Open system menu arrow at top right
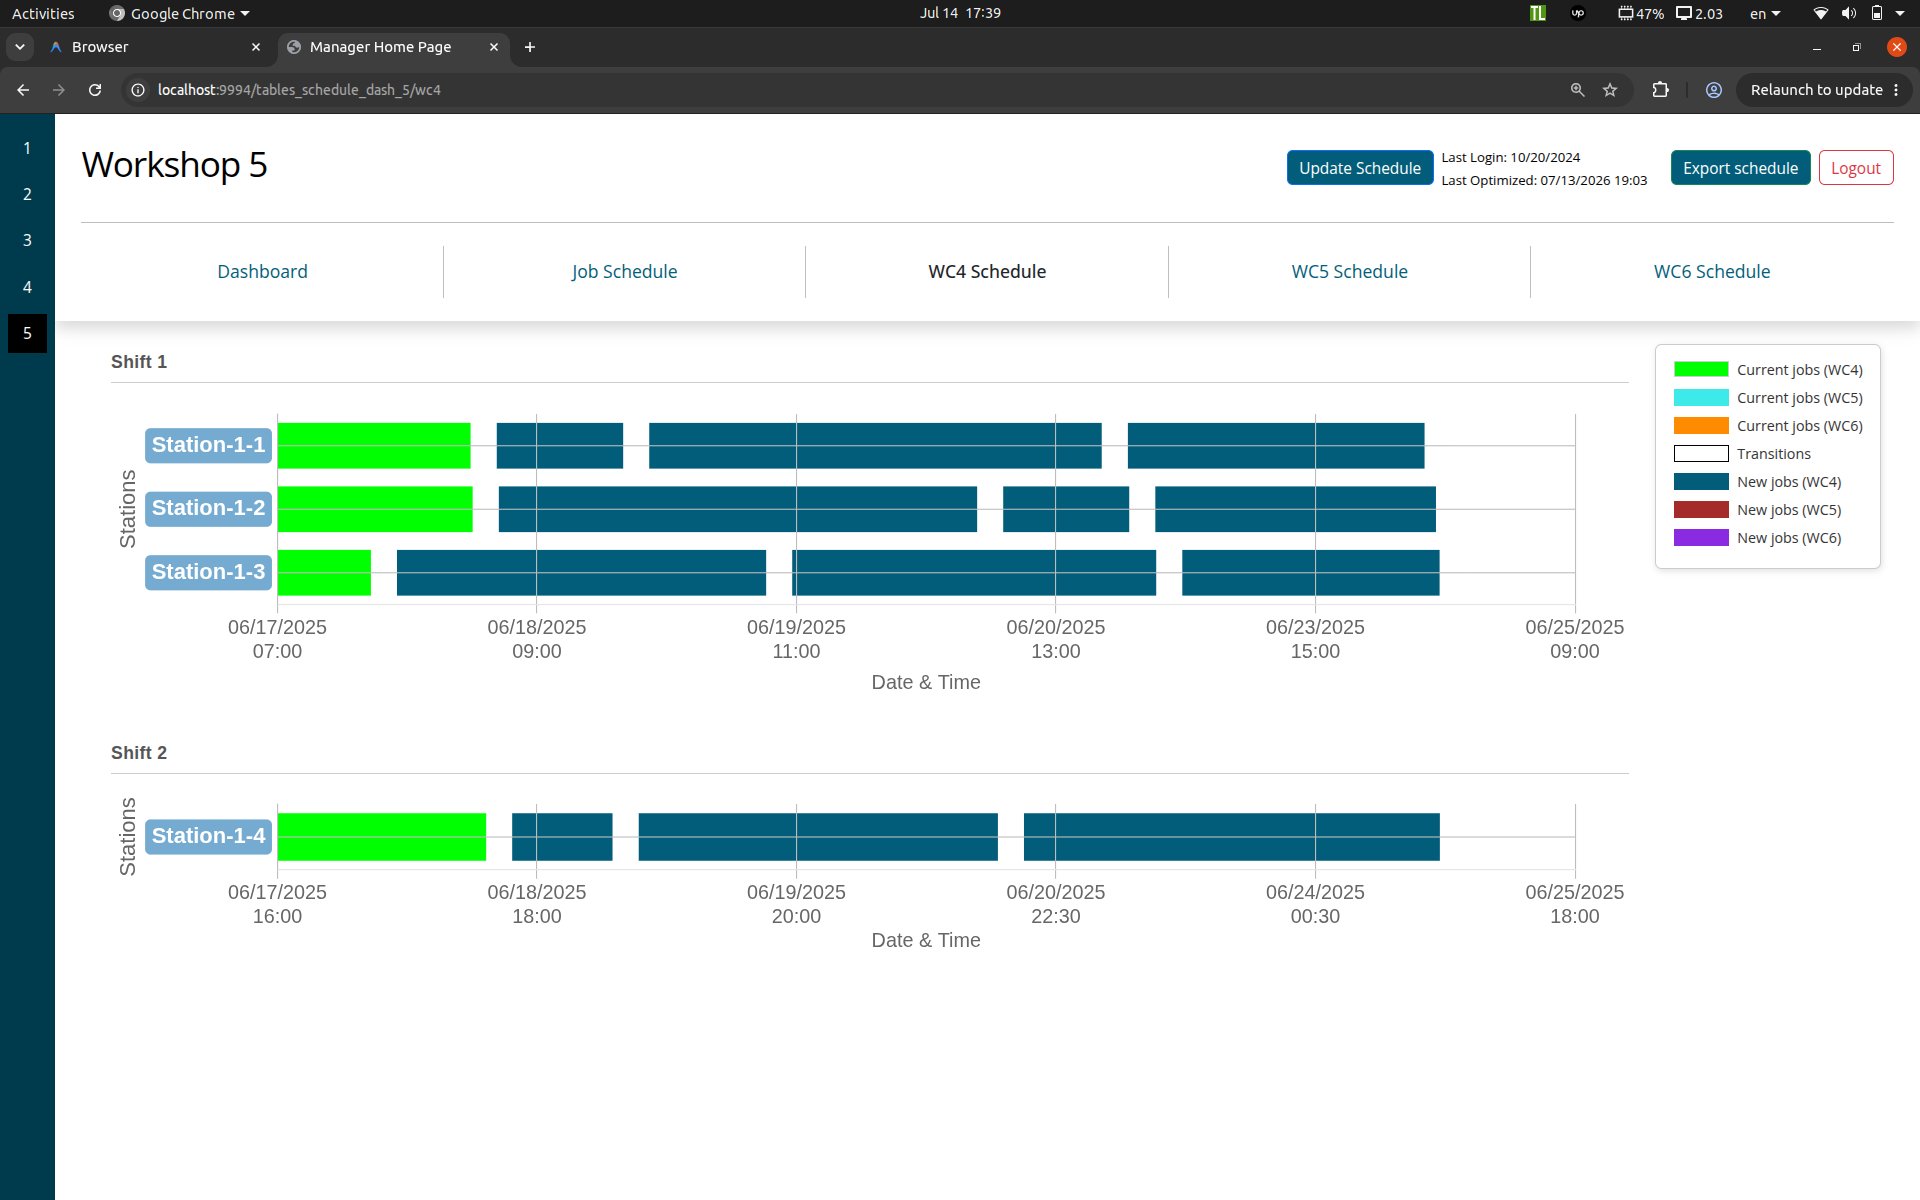The width and height of the screenshot is (1920, 1200). 1900,13
